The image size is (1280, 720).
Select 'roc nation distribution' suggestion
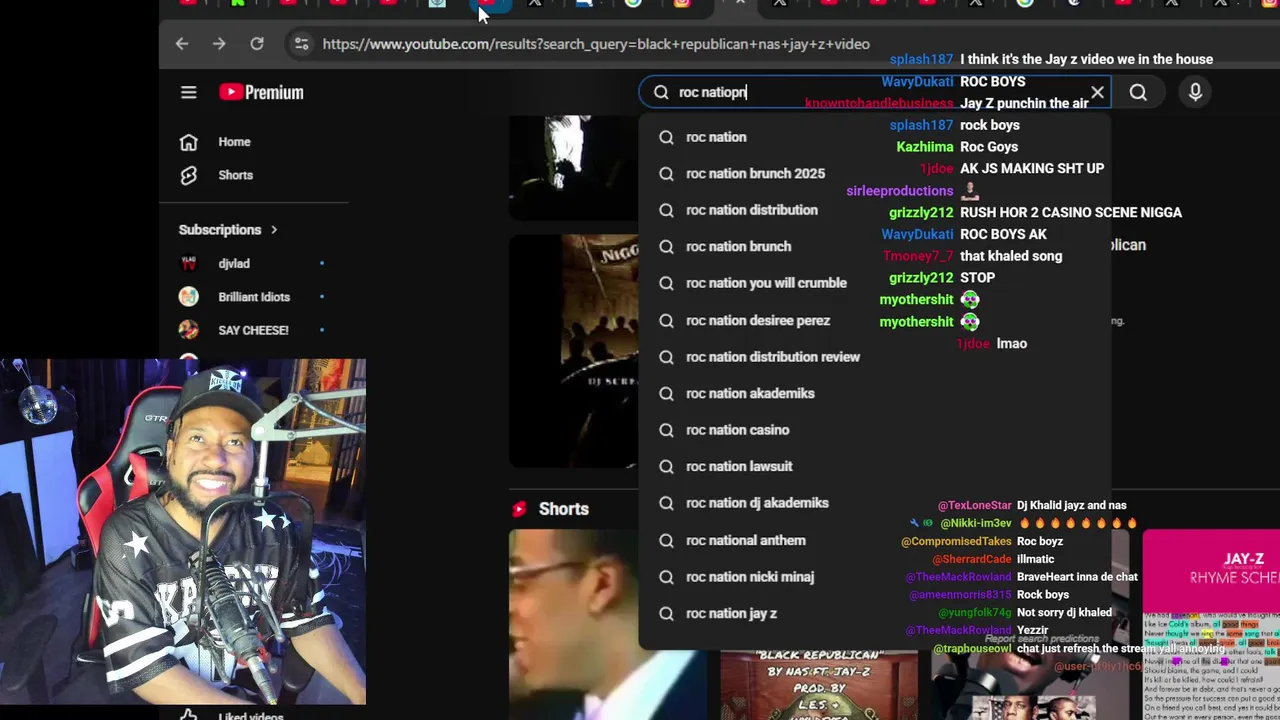[x=875, y=210]
